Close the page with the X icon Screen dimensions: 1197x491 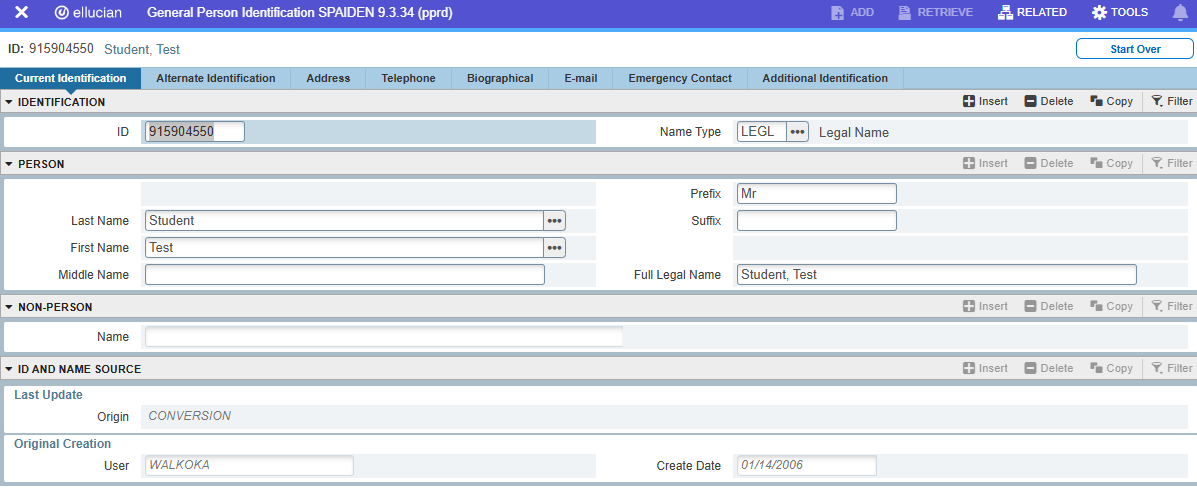coord(21,13)
